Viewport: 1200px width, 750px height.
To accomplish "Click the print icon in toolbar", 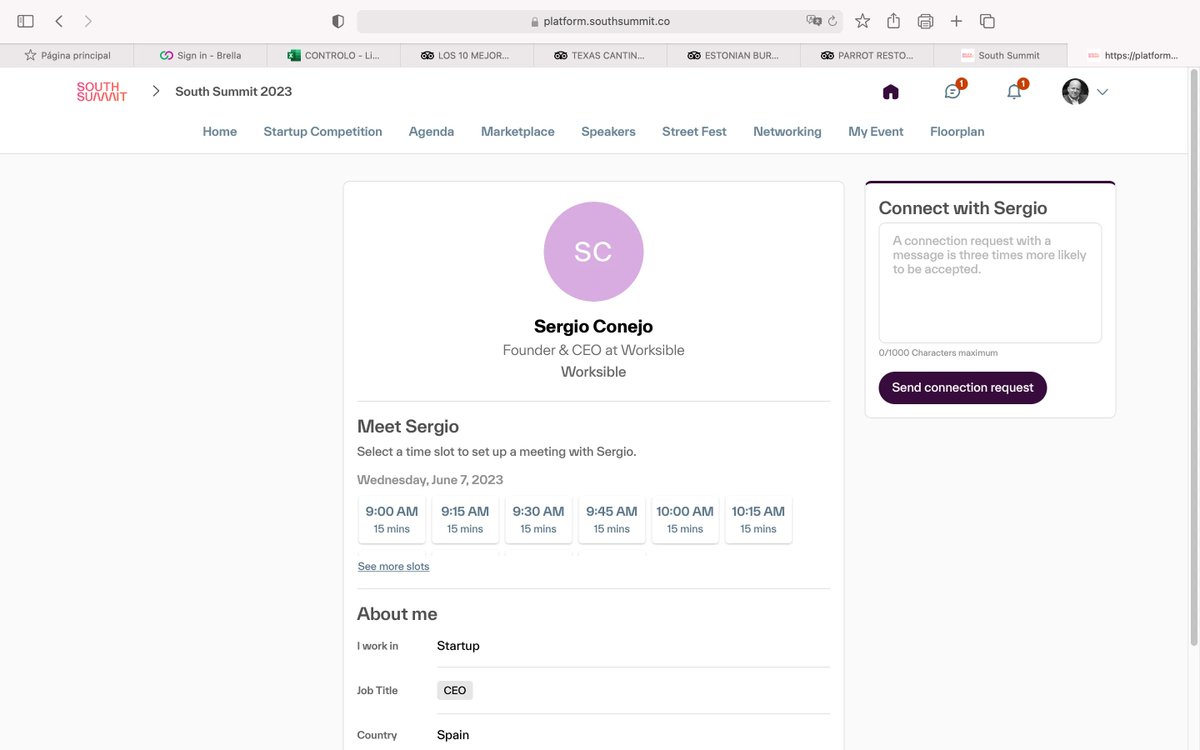I will (925, 21).
